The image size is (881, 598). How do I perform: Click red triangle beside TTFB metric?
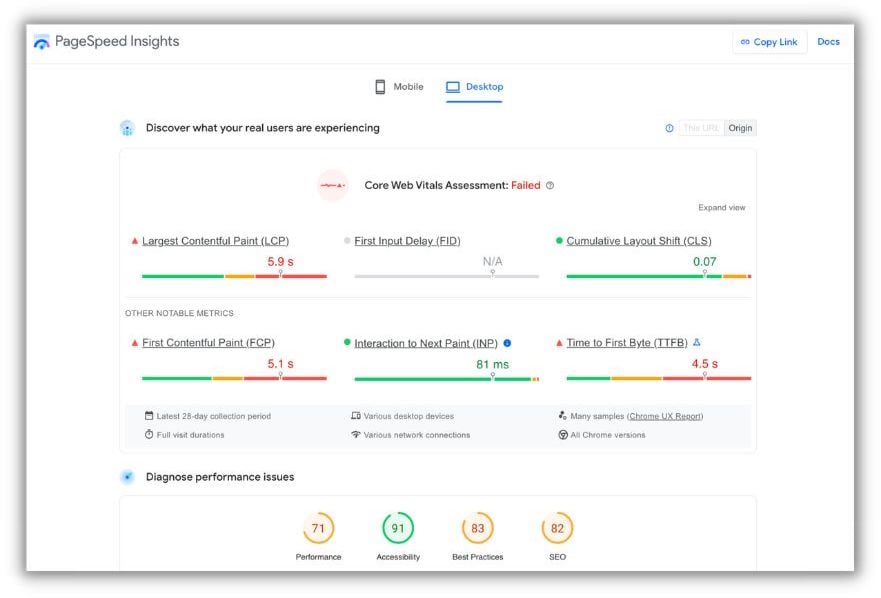[558, 343]
